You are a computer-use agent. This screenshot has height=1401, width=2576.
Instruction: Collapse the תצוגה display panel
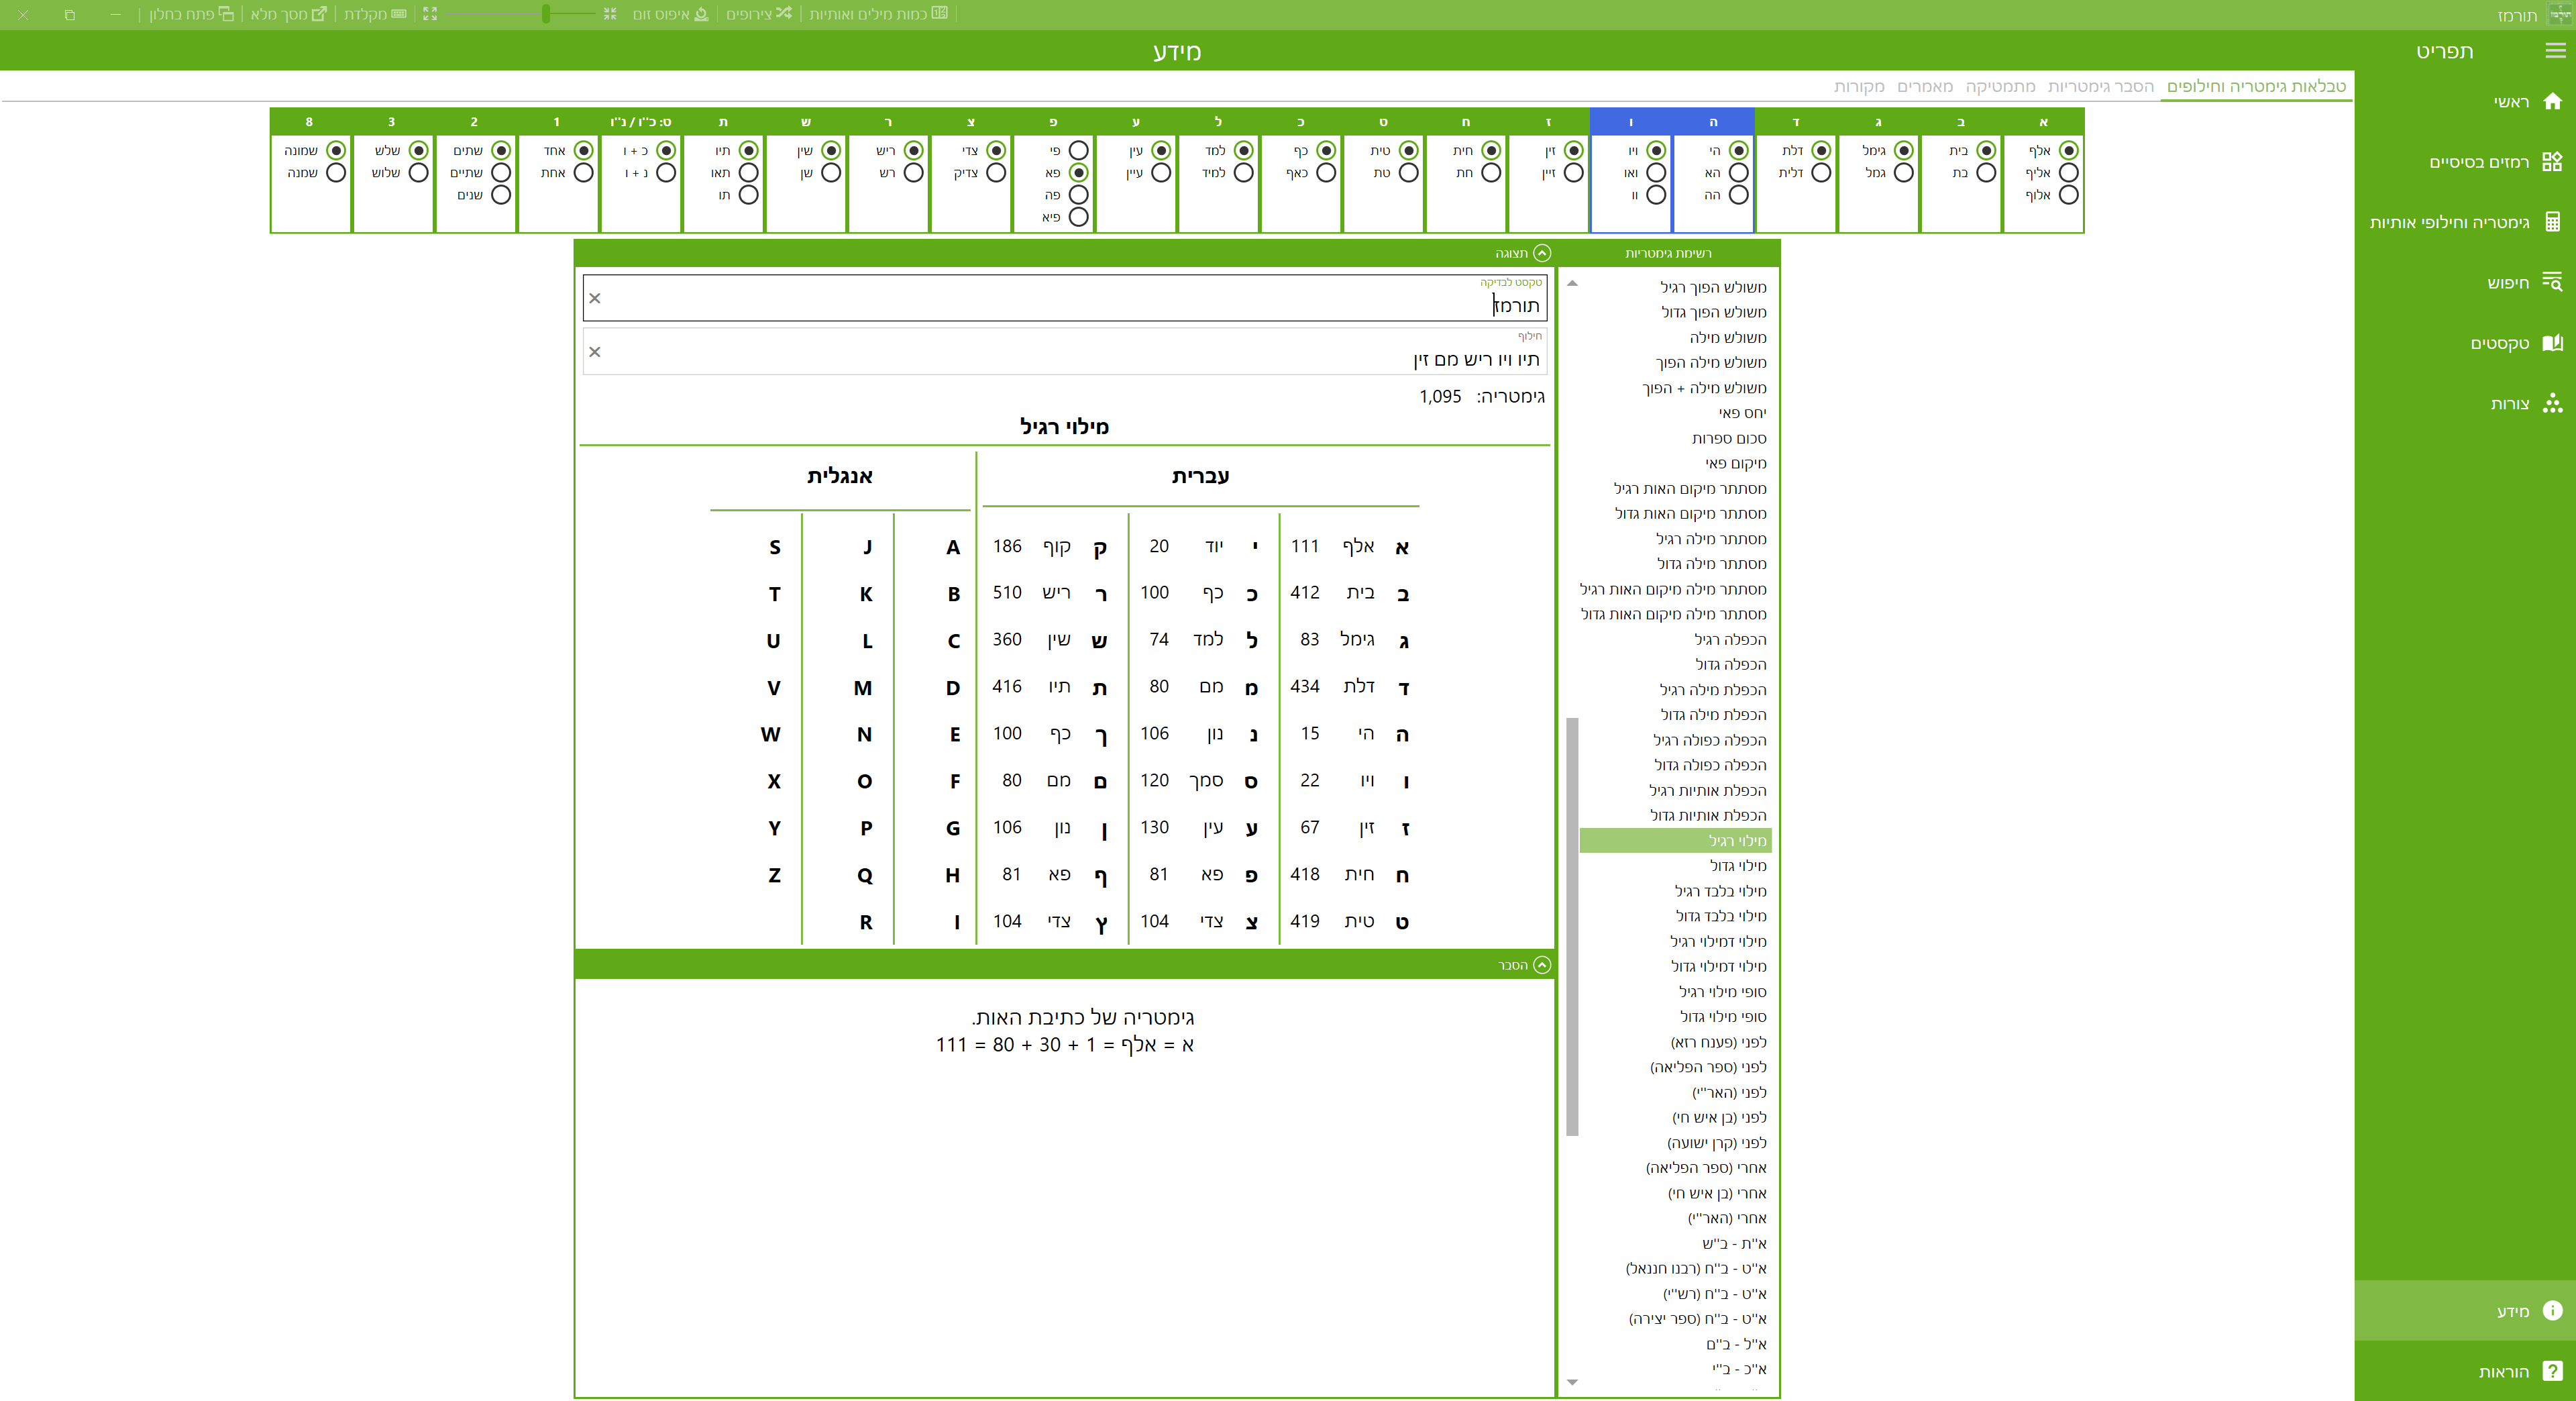(x=1542, y=253)
